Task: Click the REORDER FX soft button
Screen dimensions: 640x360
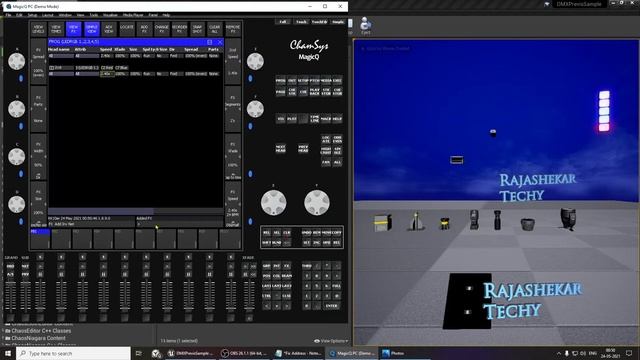Action: coord(179,29)
